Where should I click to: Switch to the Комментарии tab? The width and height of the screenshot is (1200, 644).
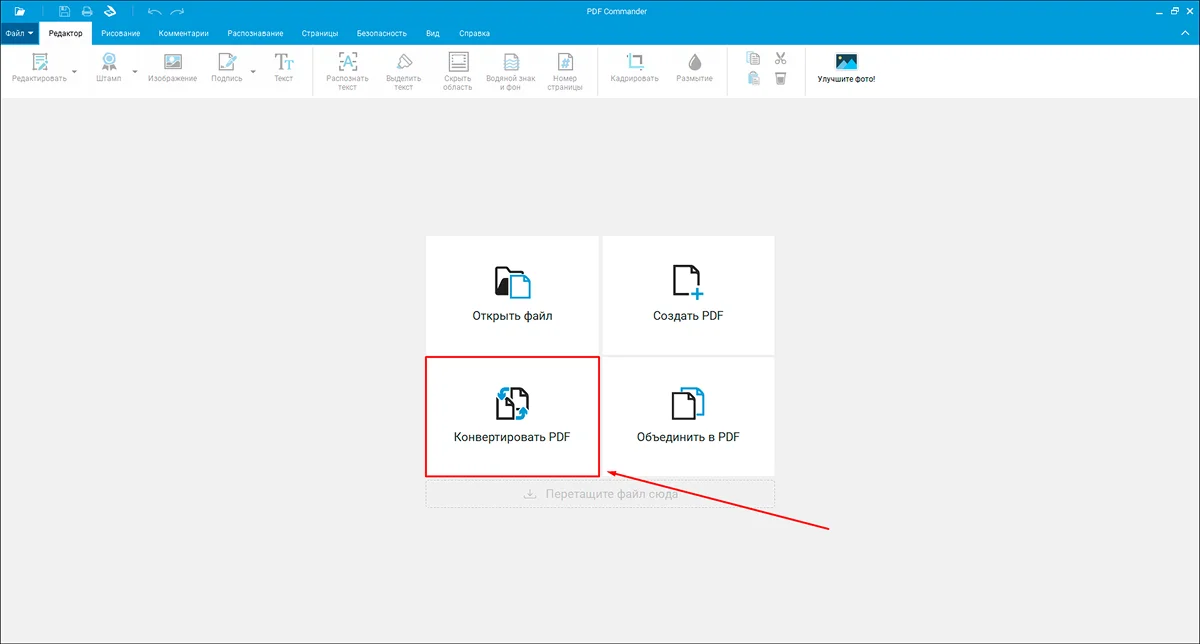click(x=184, y=33)
